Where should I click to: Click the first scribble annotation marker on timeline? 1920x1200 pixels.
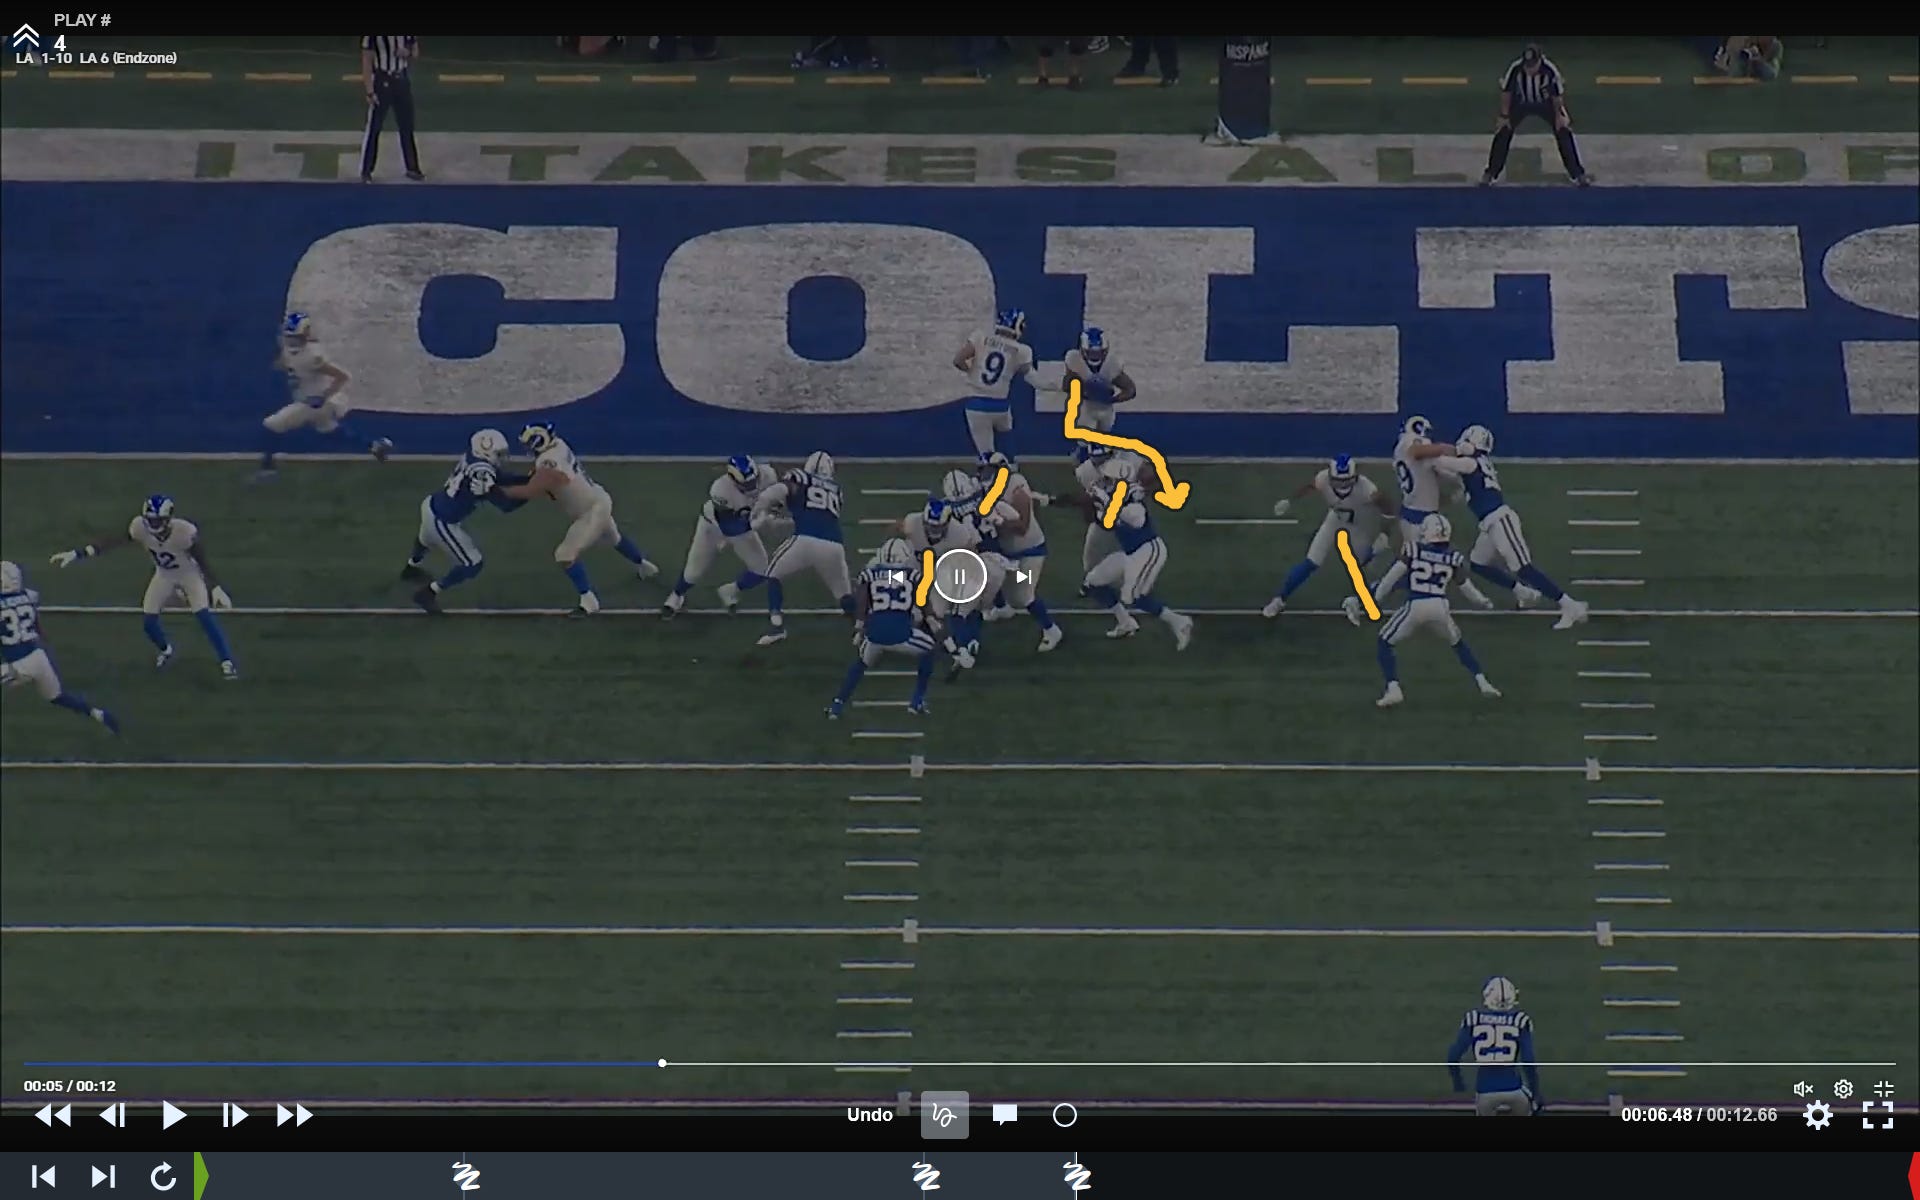pyautogui.click(x=466, y=1175)
